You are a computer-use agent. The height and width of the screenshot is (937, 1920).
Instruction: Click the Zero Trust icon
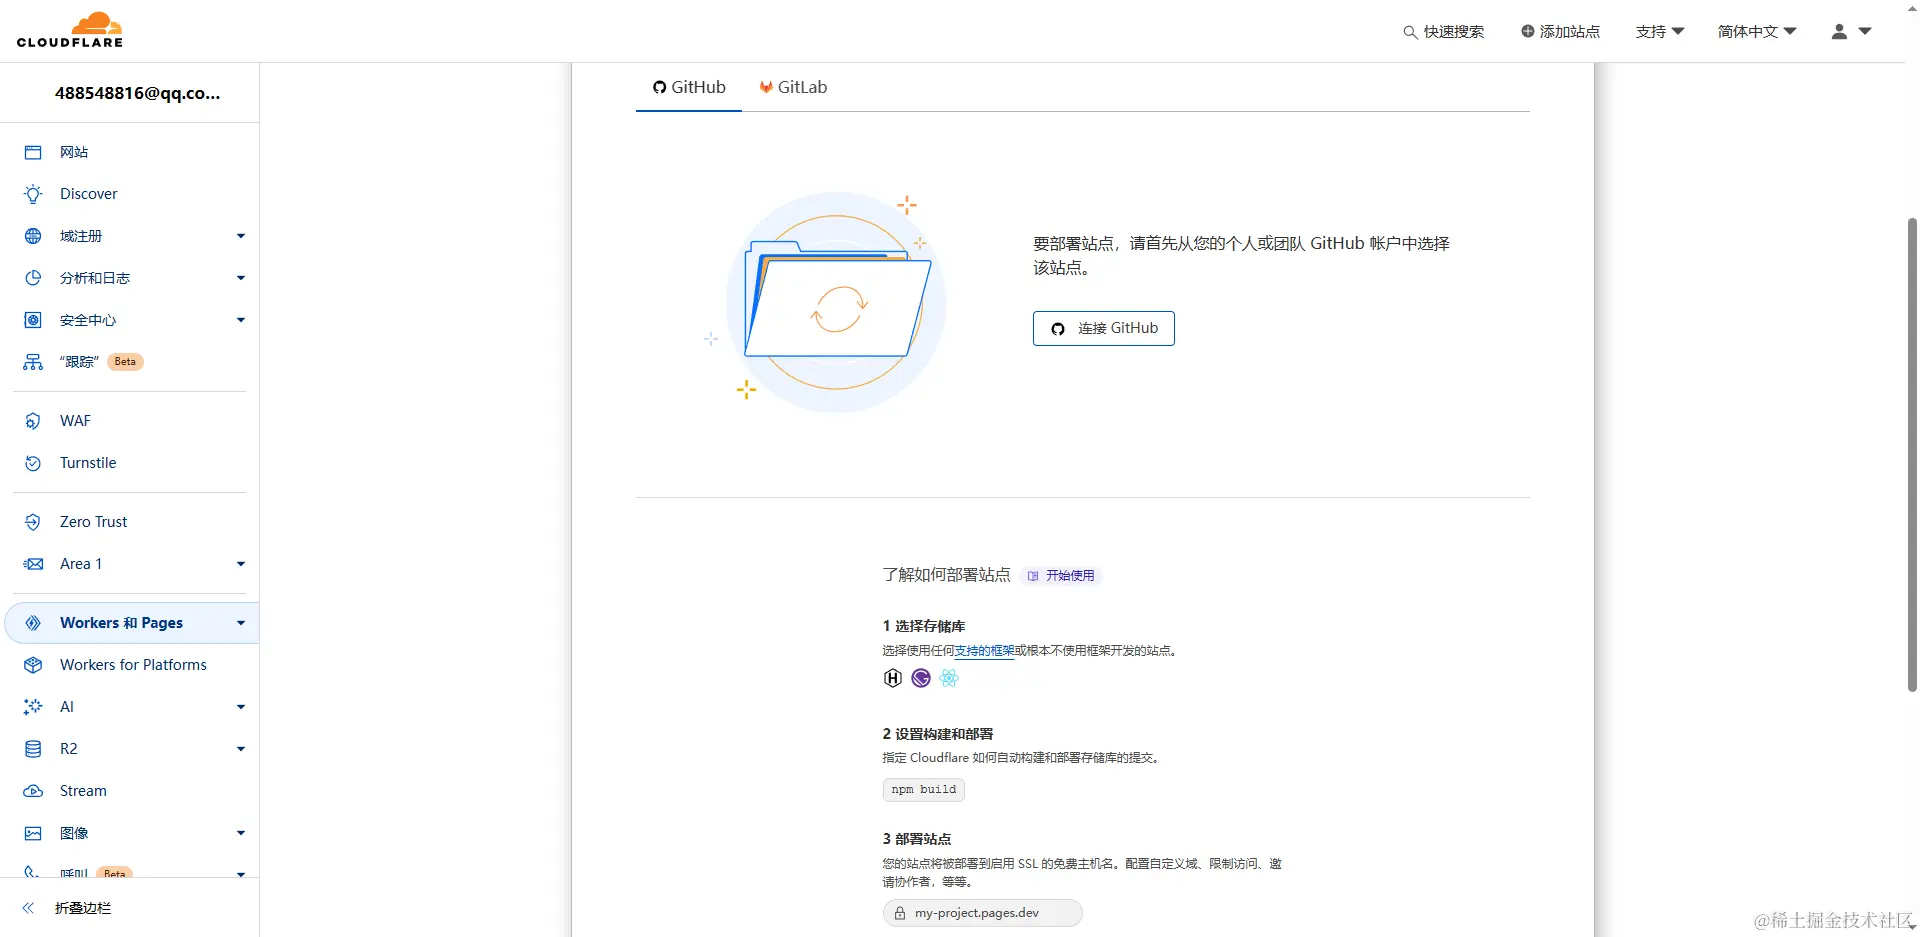coord(33,522)
